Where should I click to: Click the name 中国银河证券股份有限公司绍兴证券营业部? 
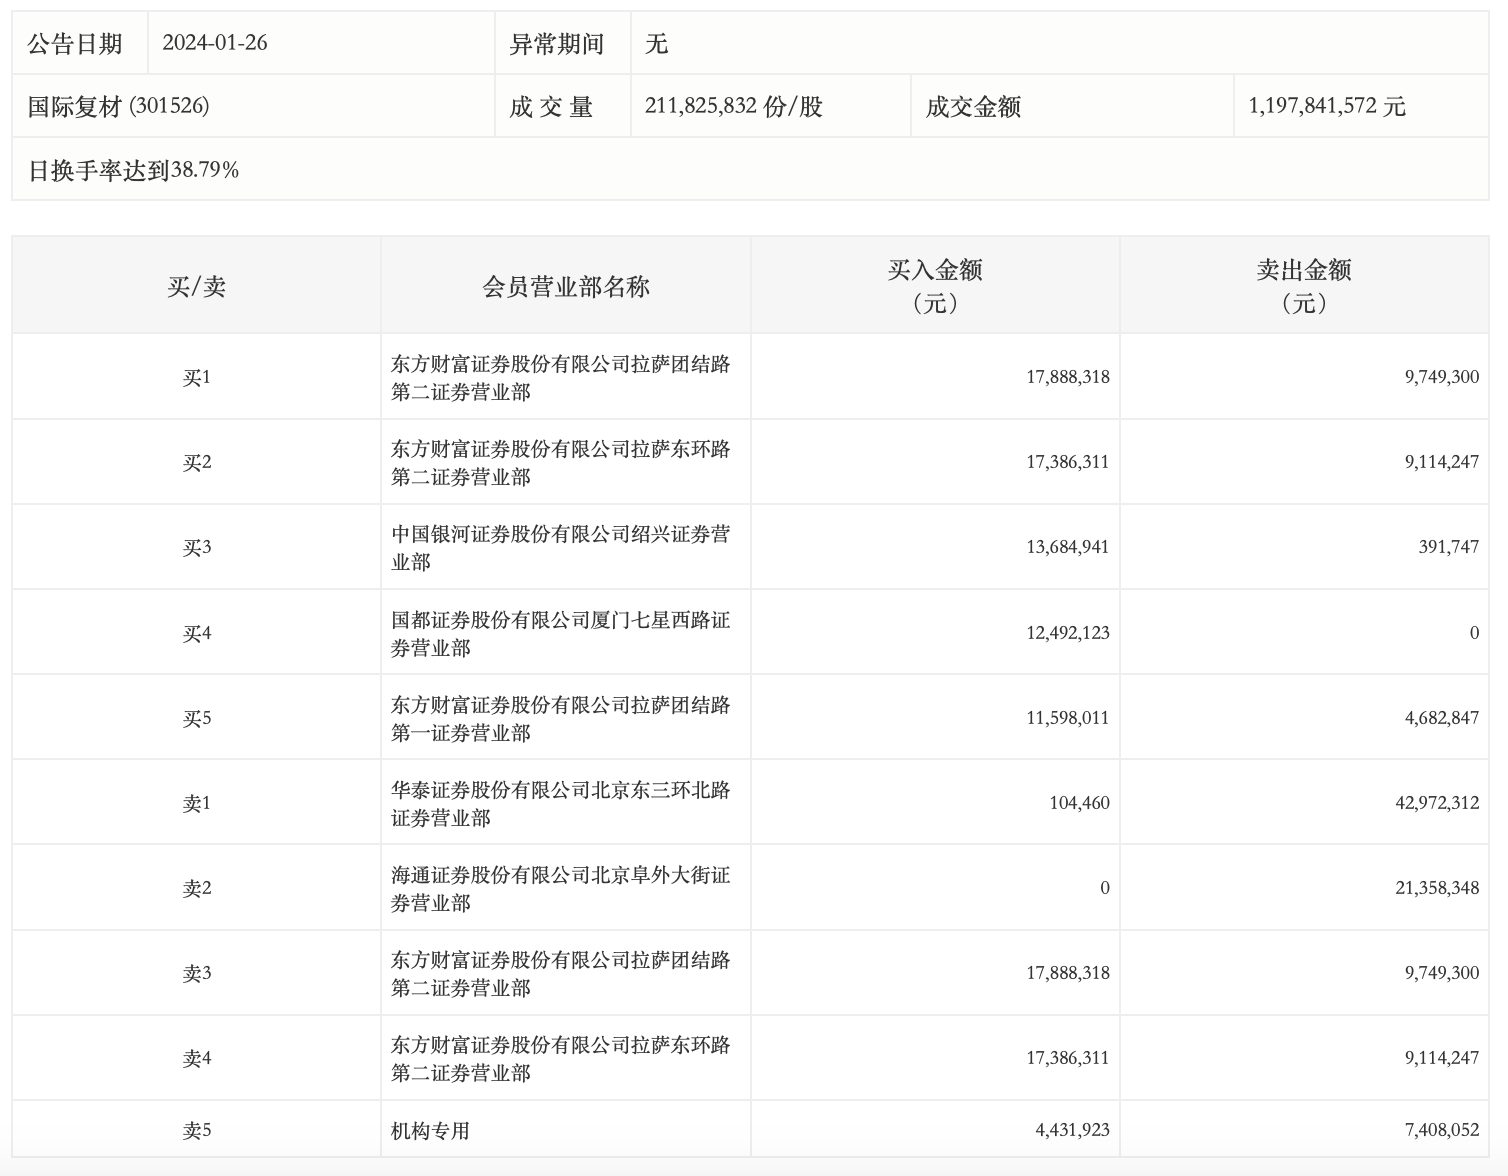pyautogui.click(x=561, y=548)
